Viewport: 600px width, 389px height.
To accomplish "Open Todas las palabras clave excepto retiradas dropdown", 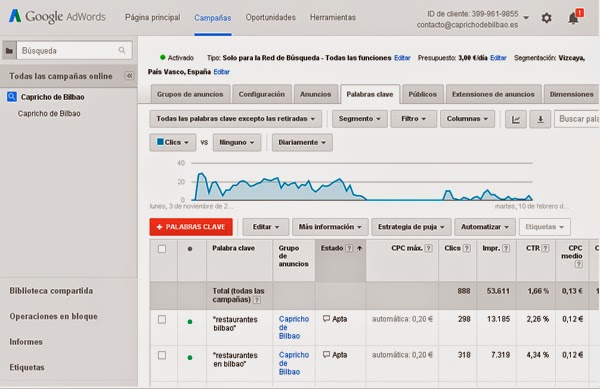I will pos(235,119).
